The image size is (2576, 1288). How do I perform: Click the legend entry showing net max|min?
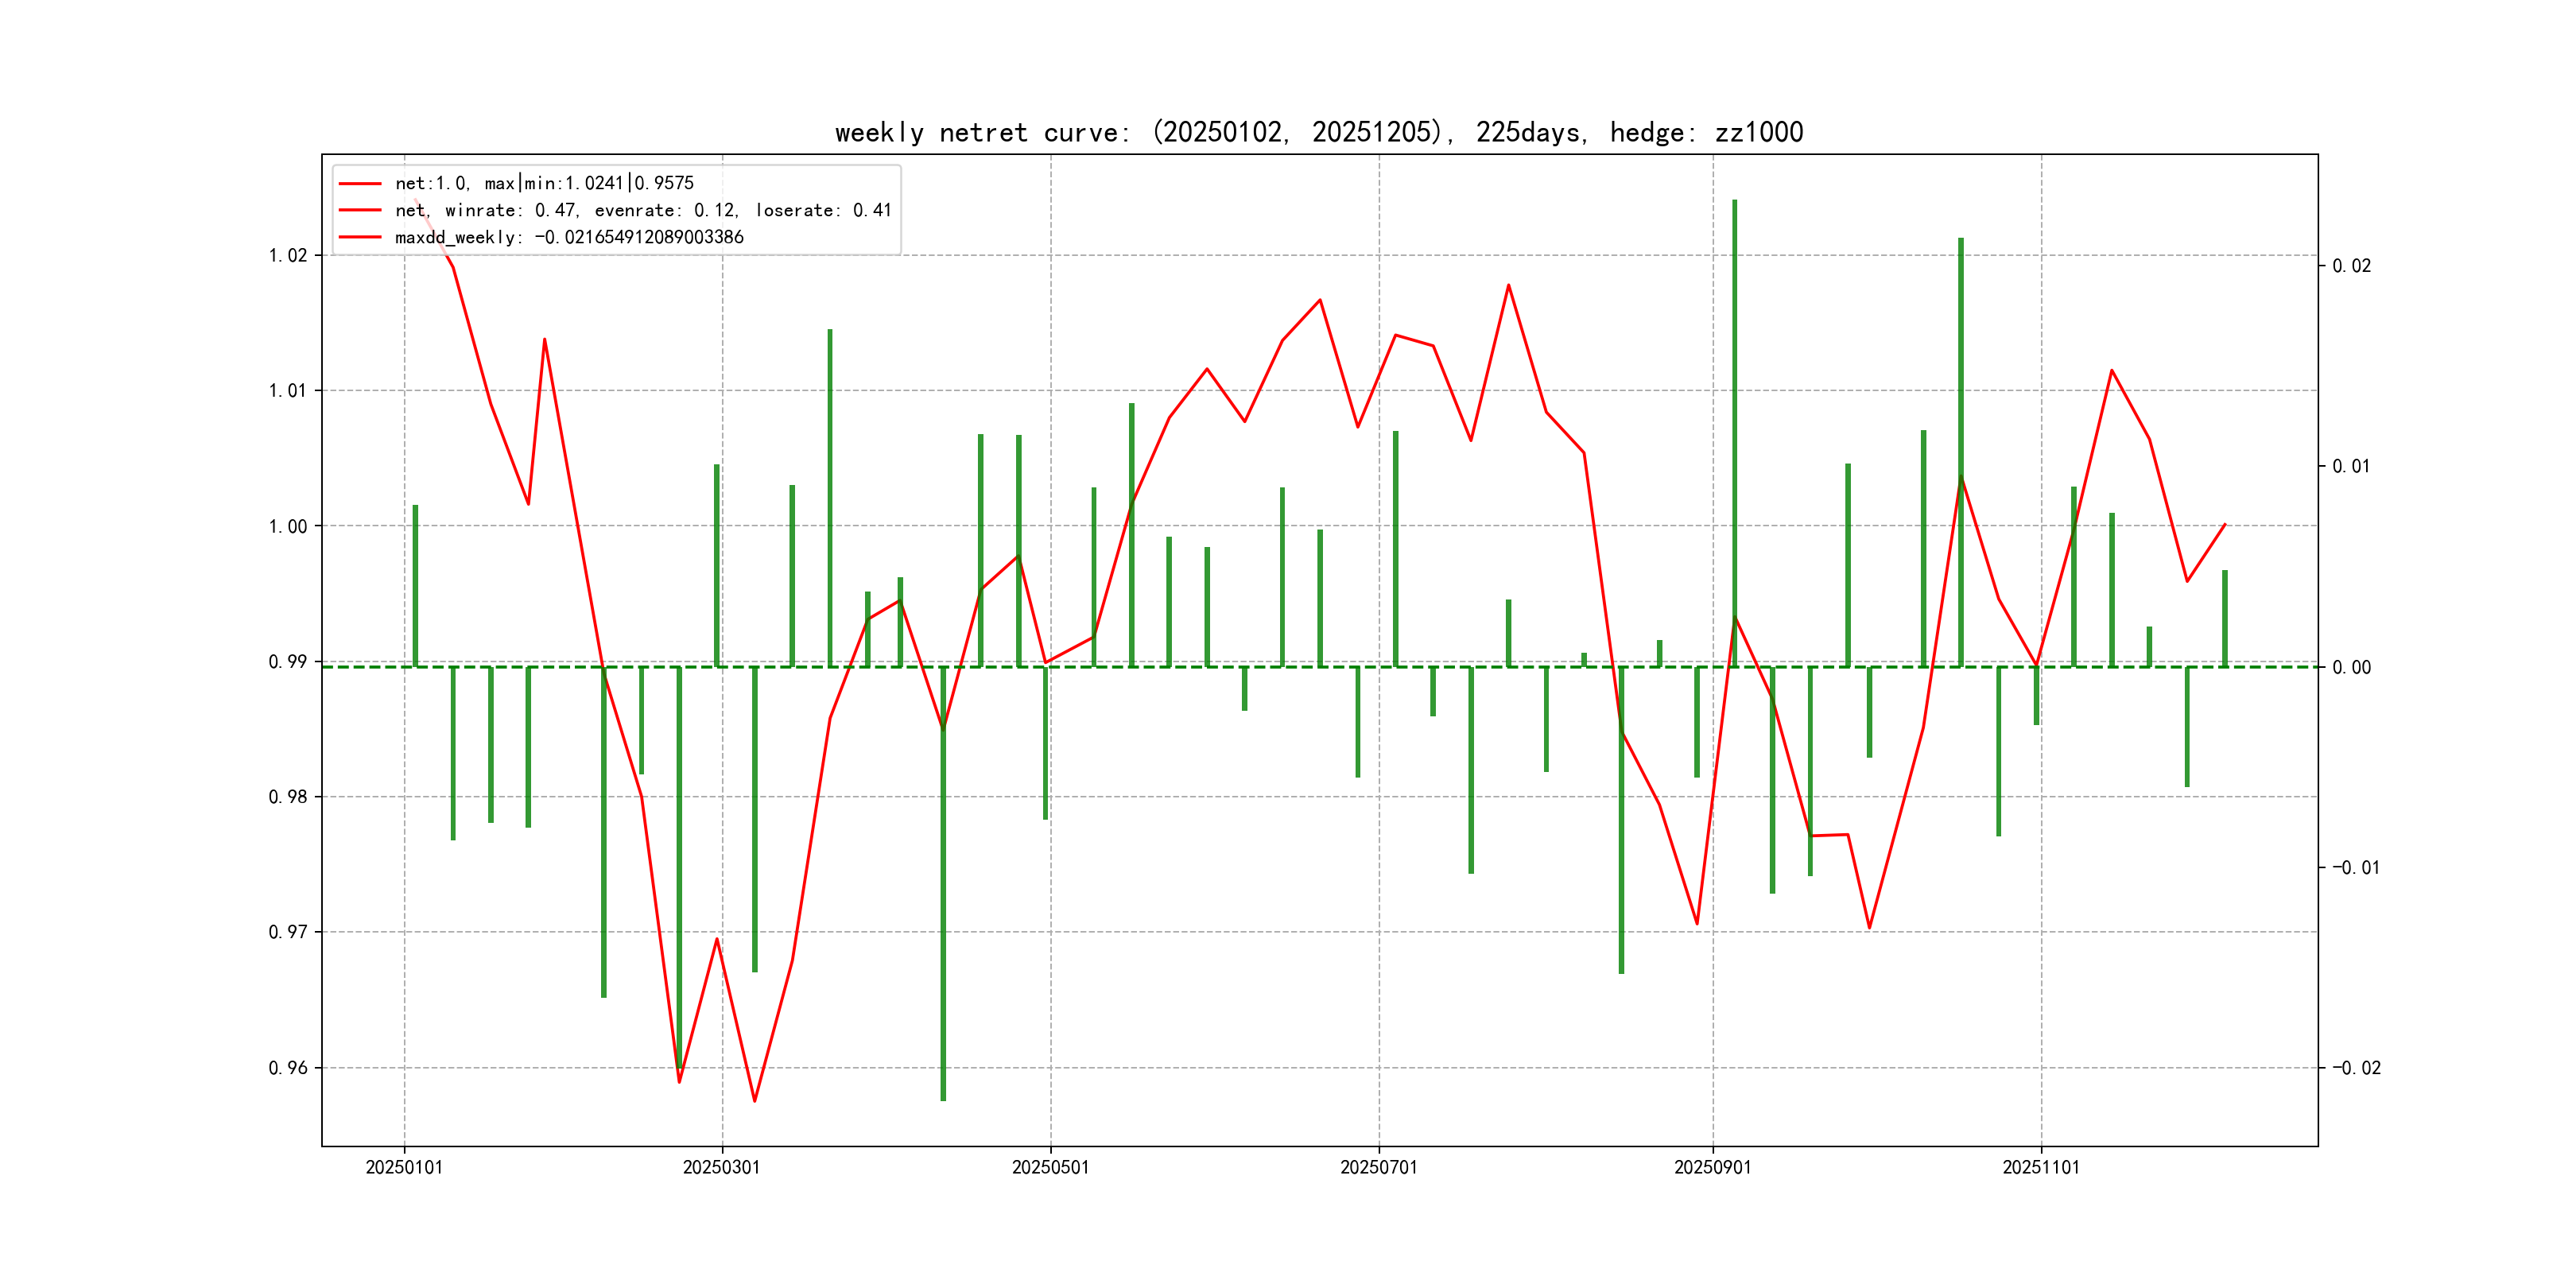point(543,183)
